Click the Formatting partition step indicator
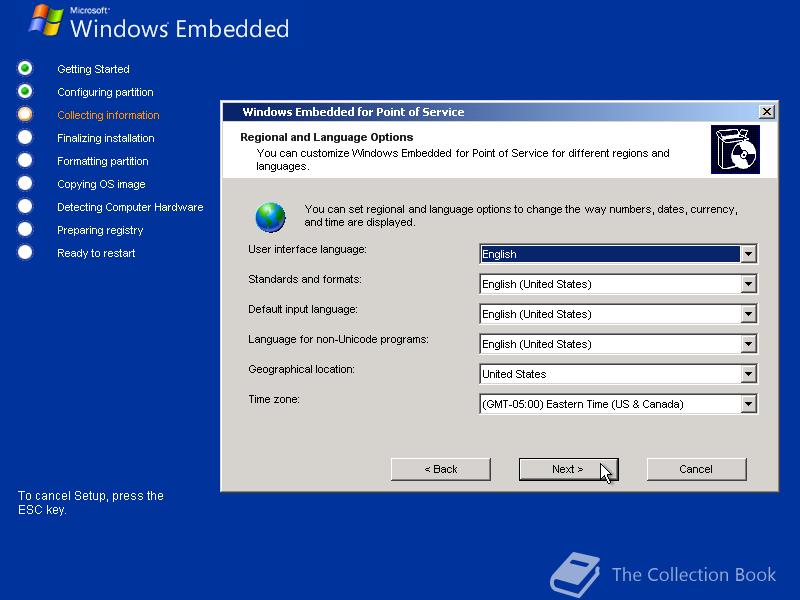Screen dimensions: 800x600 pos(25,160)
